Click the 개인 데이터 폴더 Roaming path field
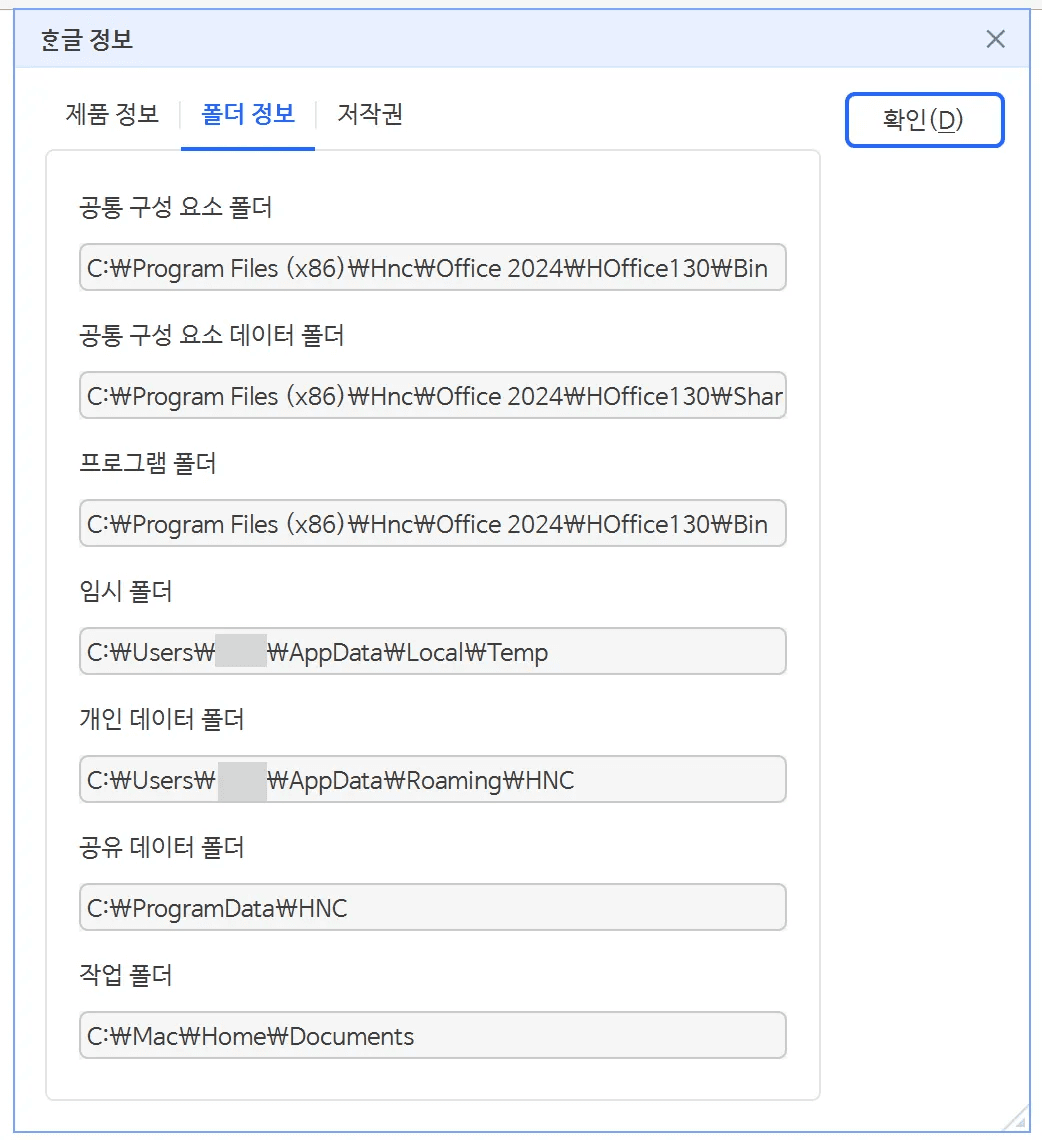The width and height of the screenshot is (1042, 1140). 432,779
